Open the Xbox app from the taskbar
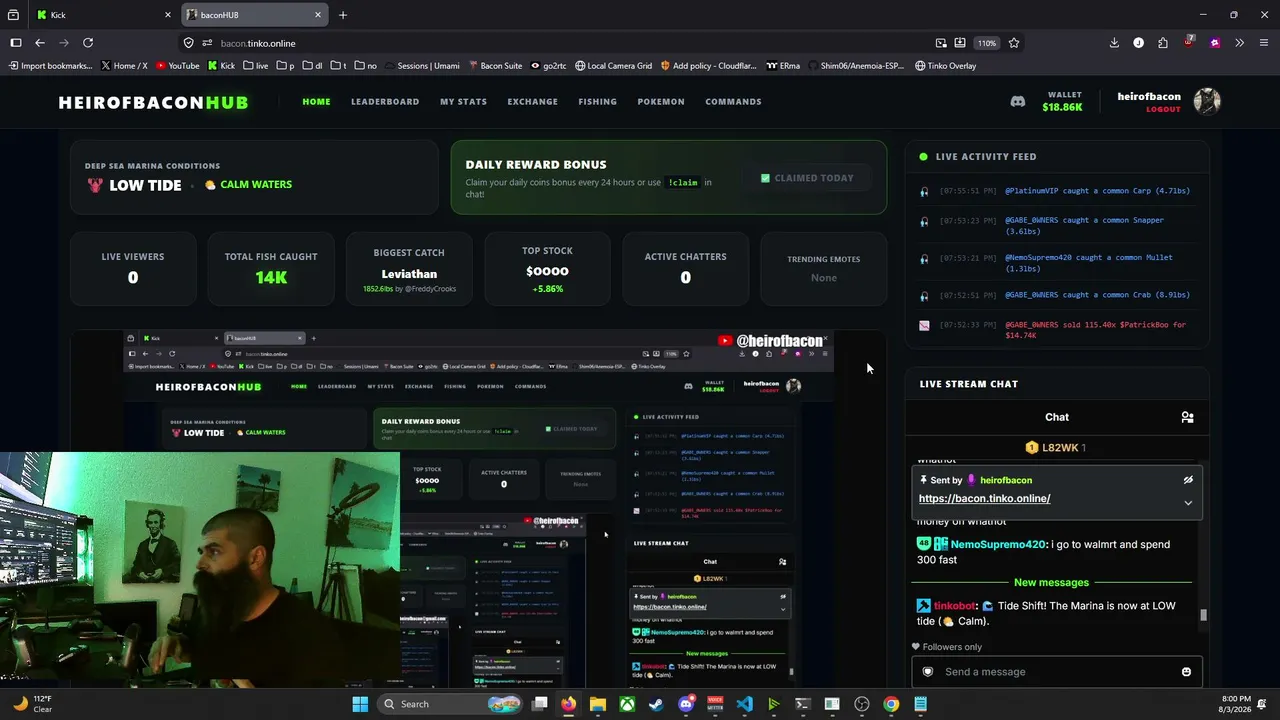1280x720 pixels. pyautogui.click(x=627, y=704)
